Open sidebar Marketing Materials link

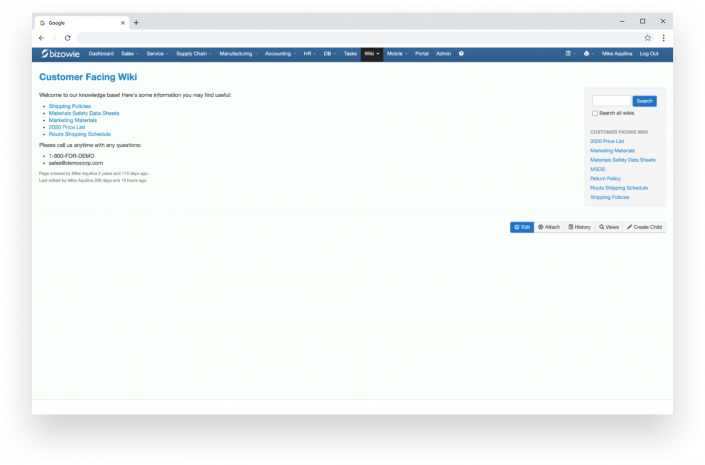coord(612,151)
